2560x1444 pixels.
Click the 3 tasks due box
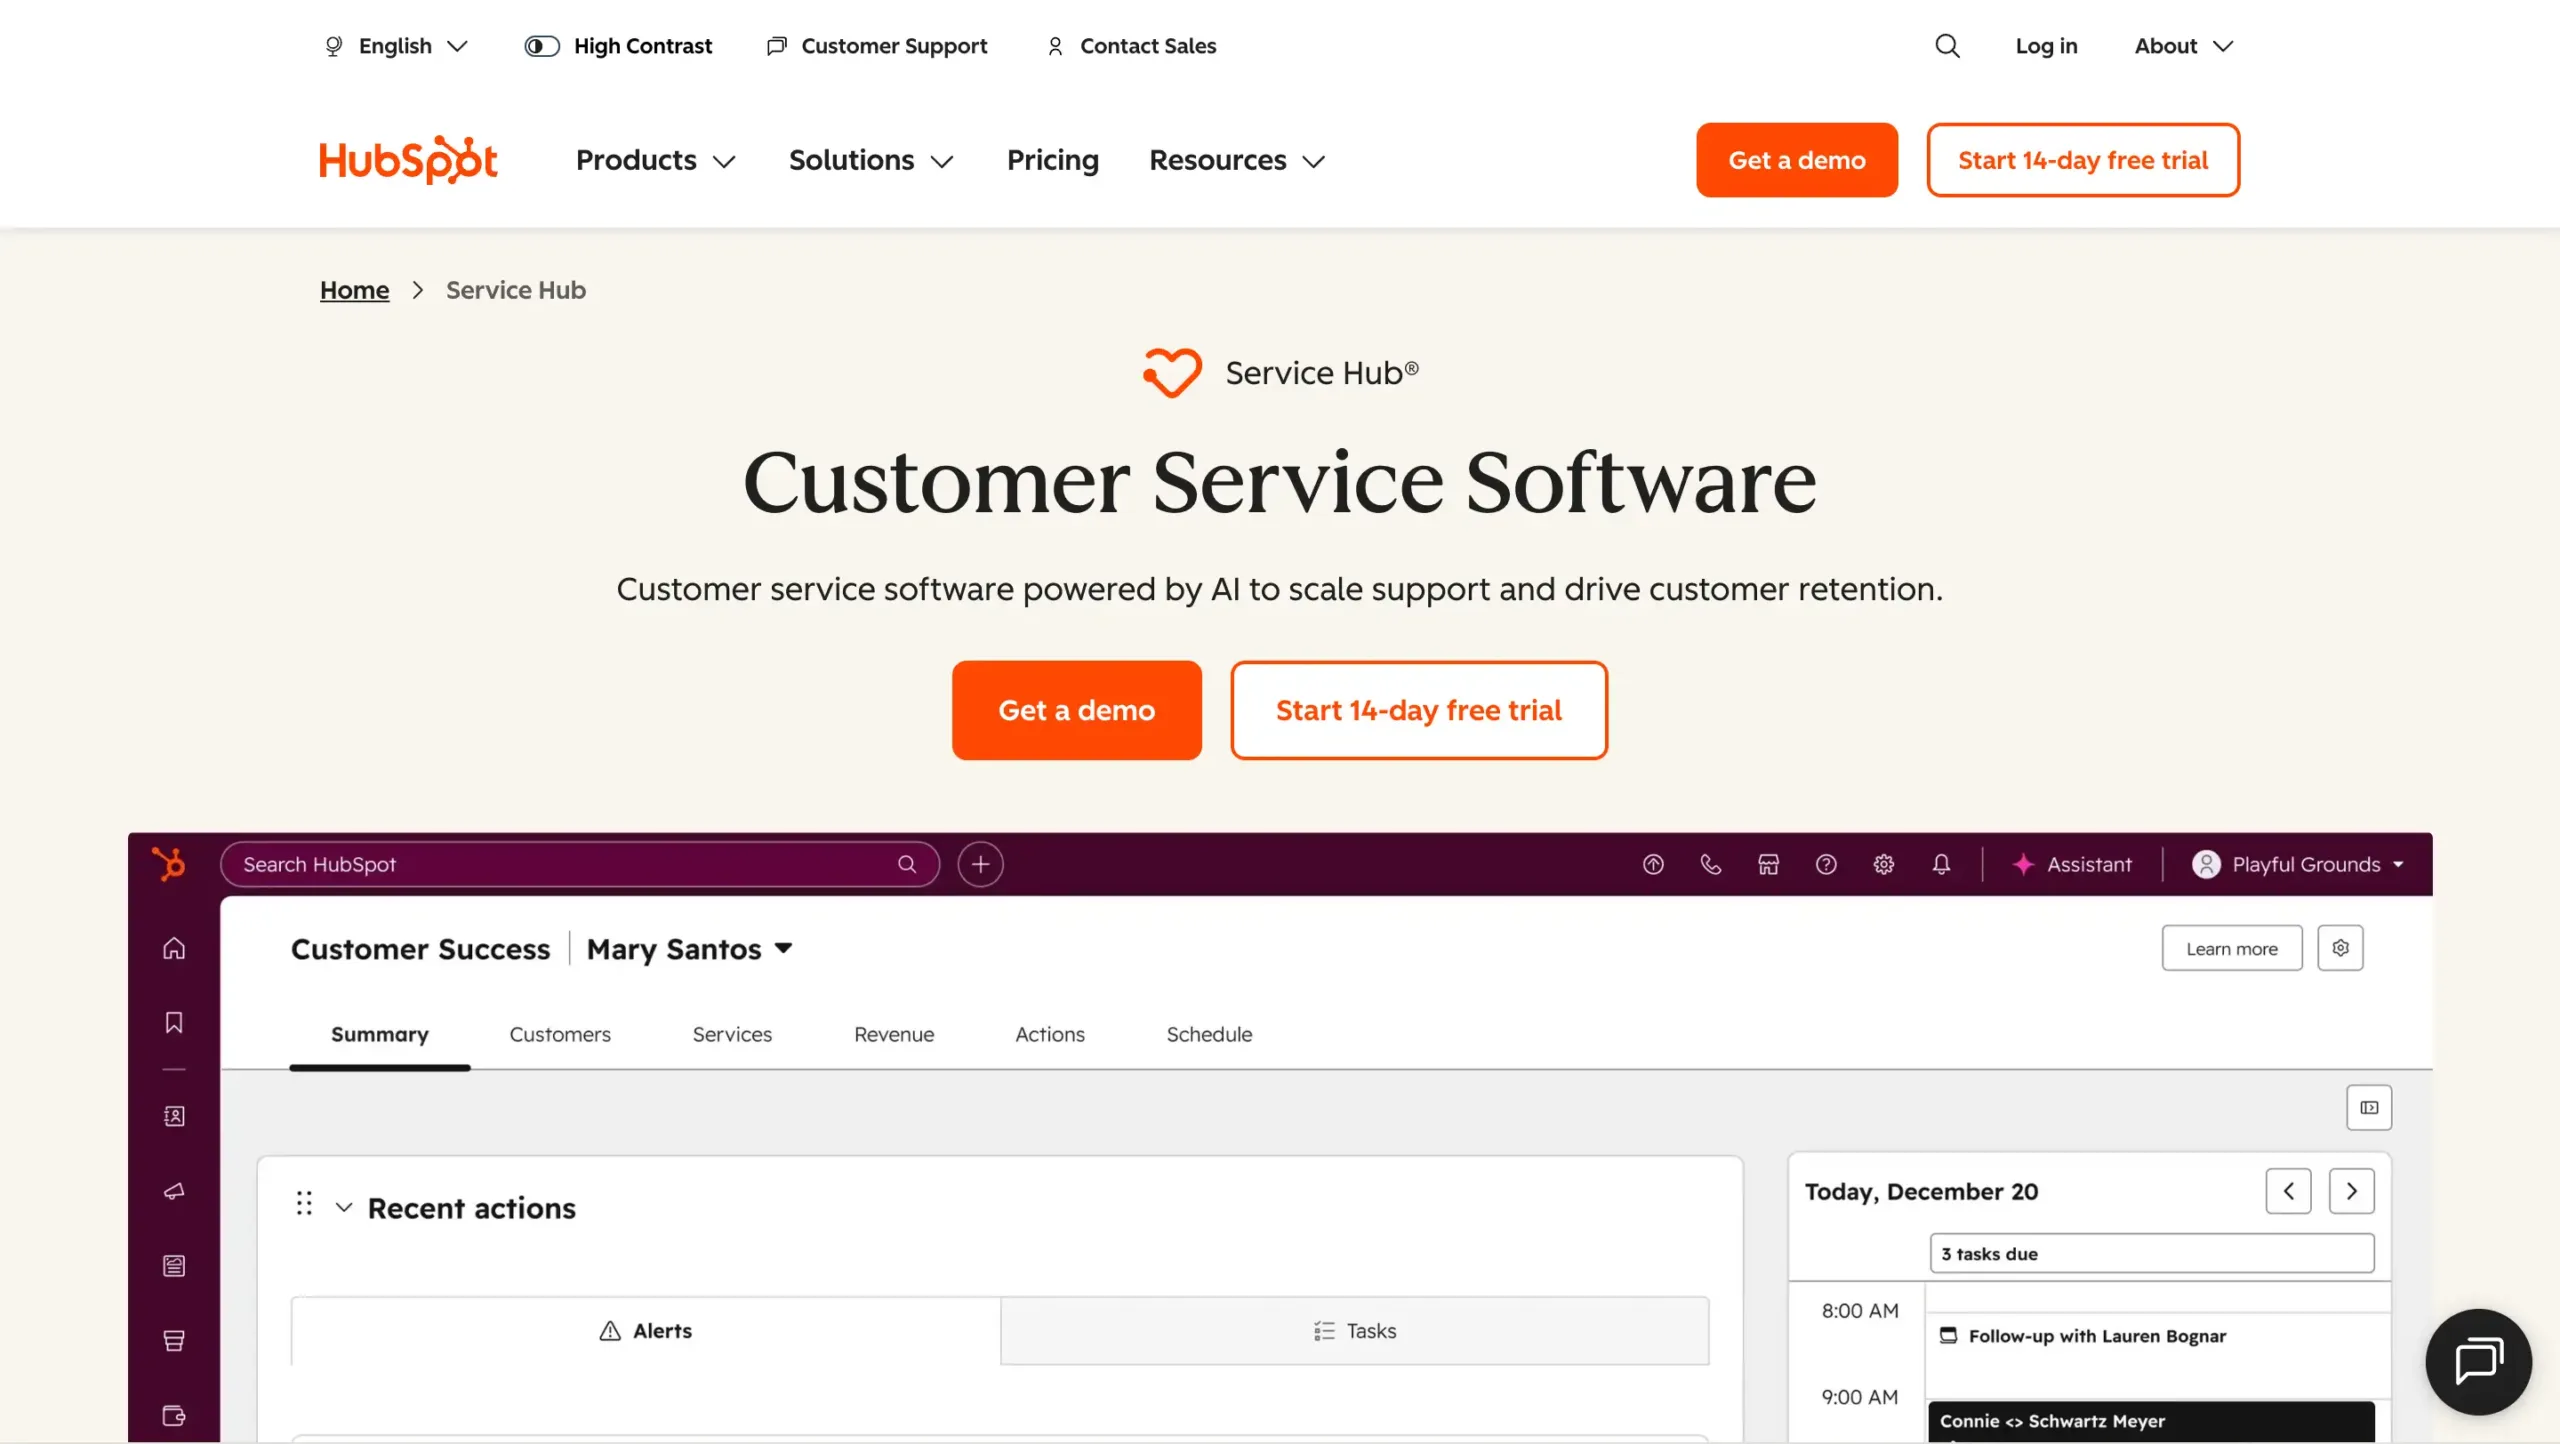click(x=2152, y=1253)
